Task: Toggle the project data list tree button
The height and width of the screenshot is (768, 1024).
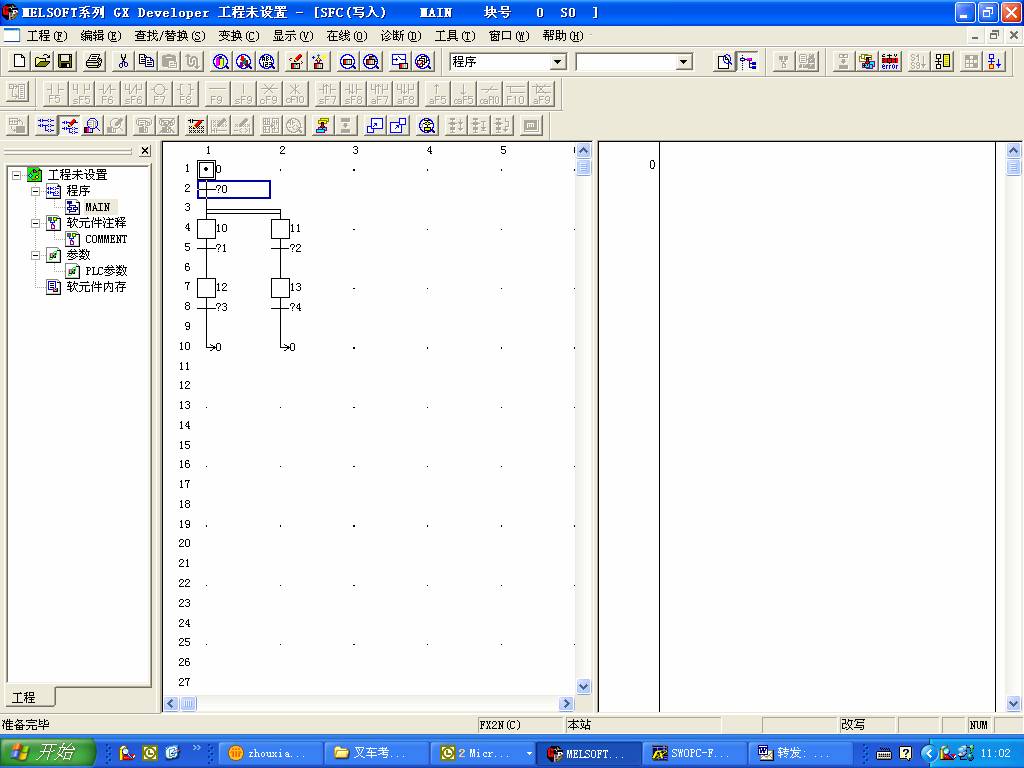Action: 748,61
